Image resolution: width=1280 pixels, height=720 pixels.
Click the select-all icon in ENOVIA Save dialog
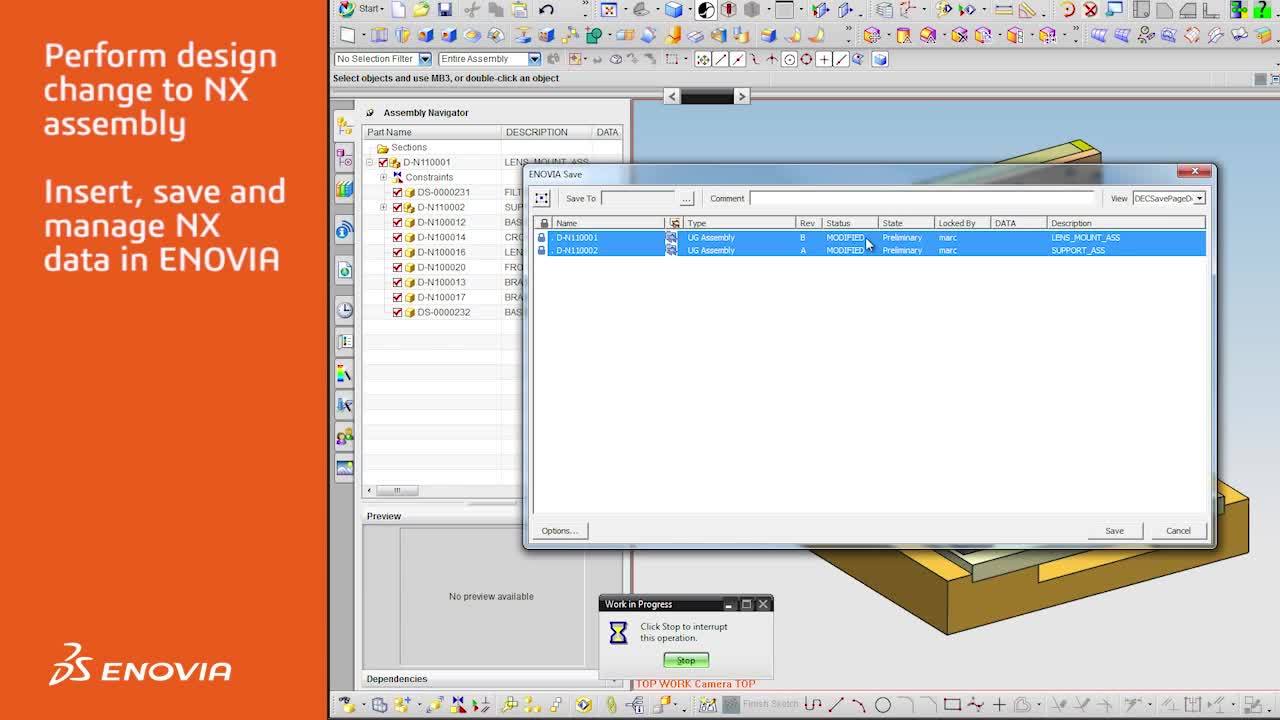point(542,198)
